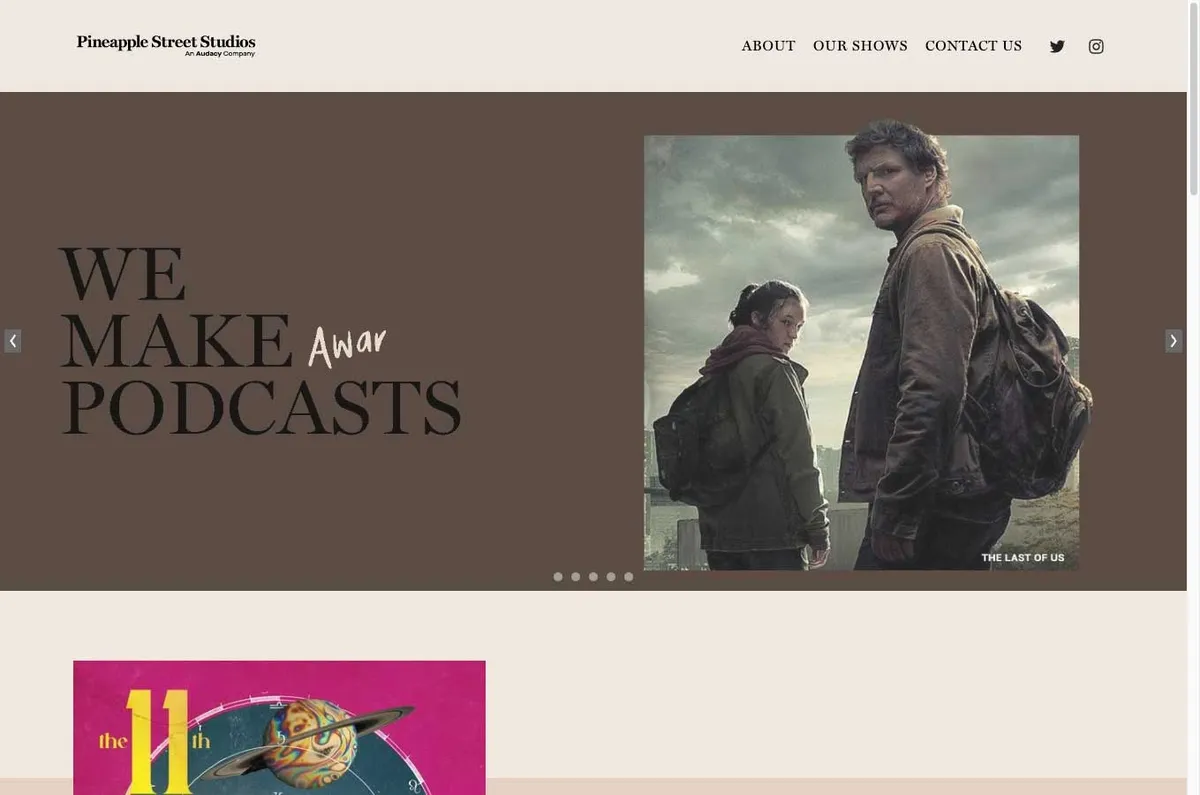Select the fourth carousel dot indicator
The width and height of the screenshot is (1200, 795).
click(x=611, y=577)
